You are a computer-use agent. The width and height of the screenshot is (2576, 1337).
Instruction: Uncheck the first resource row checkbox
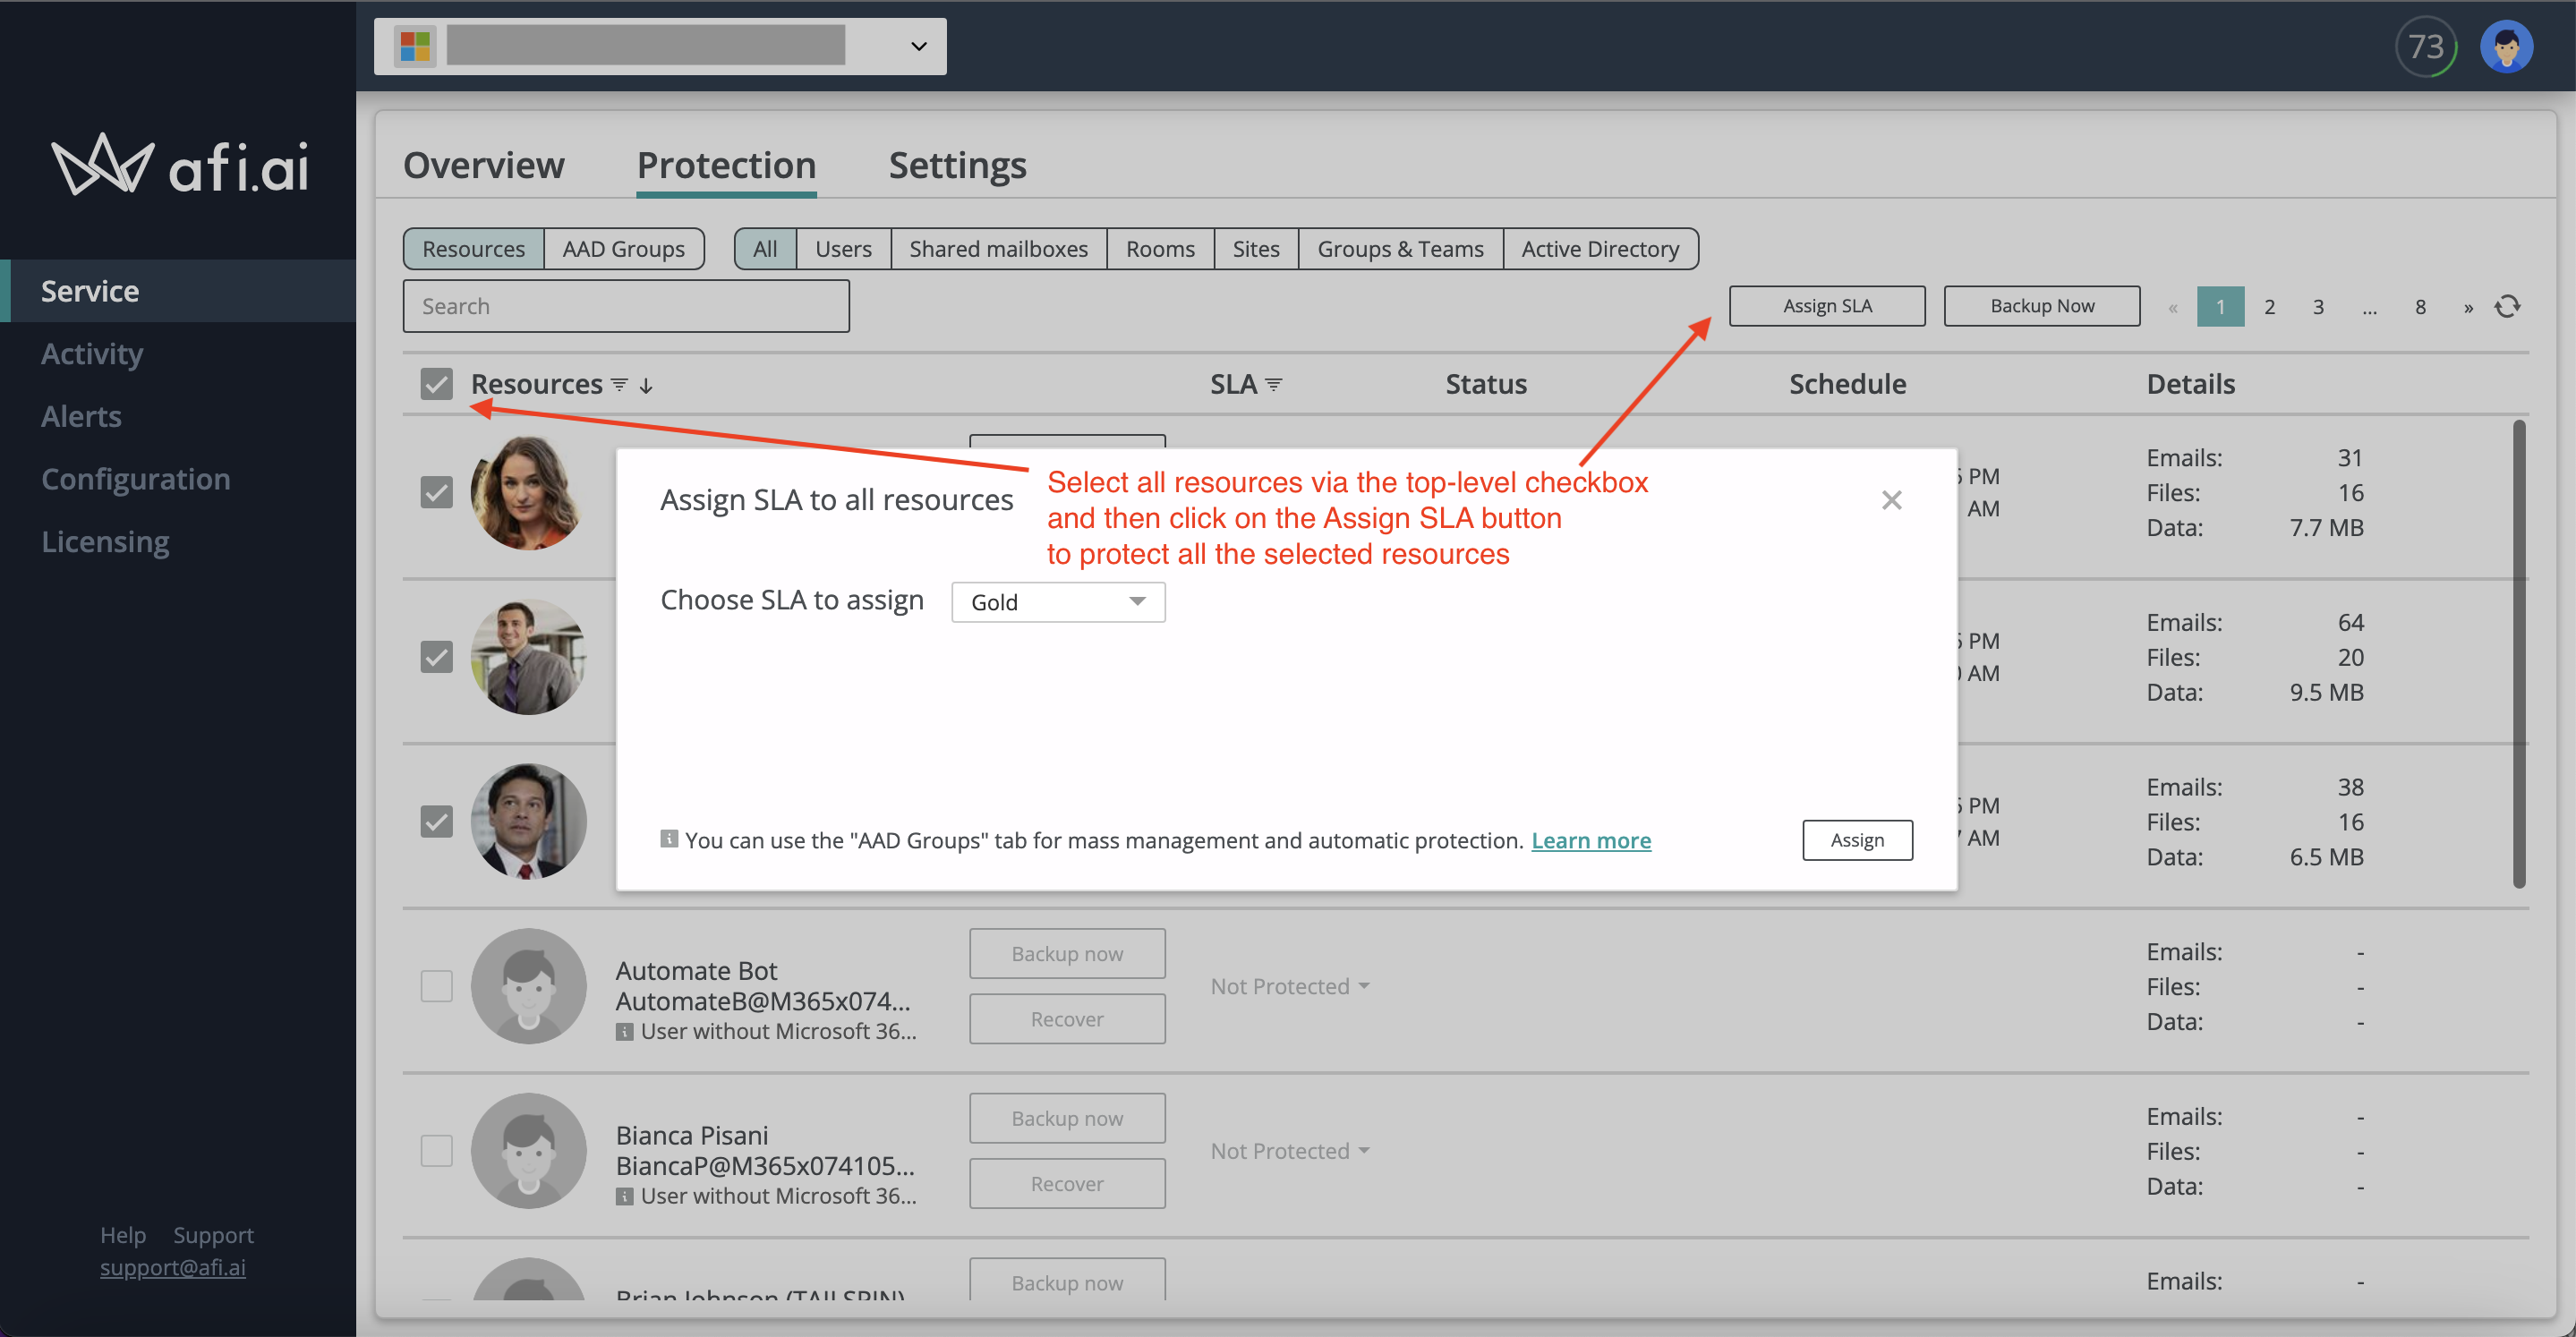pyautogui.click(x=436, y=492)
